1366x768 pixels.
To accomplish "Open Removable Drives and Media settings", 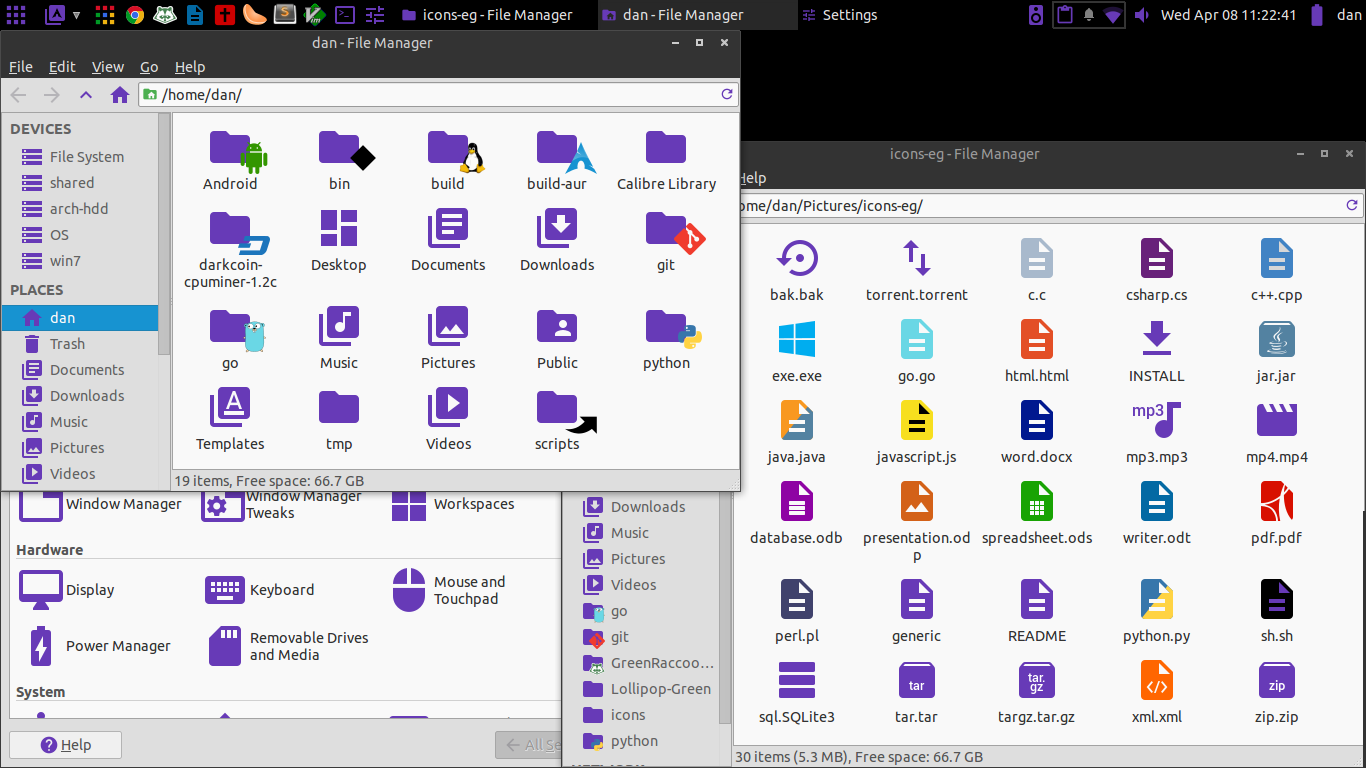I will click(288, 646).
